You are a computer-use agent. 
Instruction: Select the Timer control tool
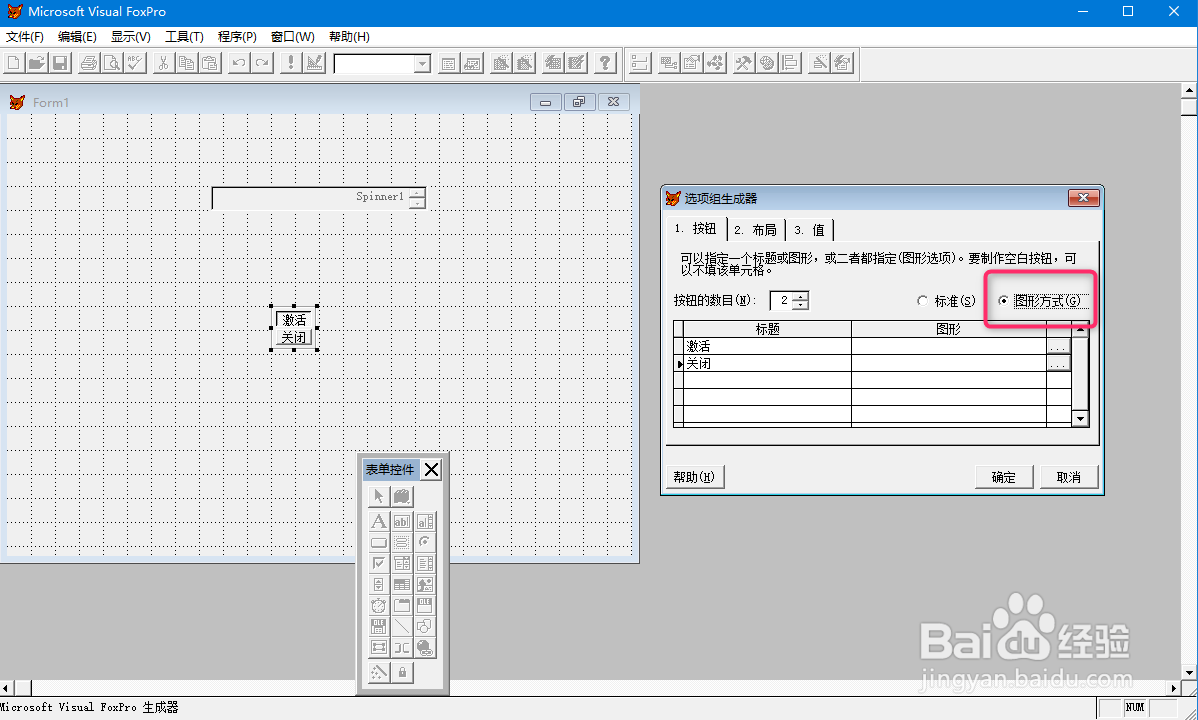[378, 606]
